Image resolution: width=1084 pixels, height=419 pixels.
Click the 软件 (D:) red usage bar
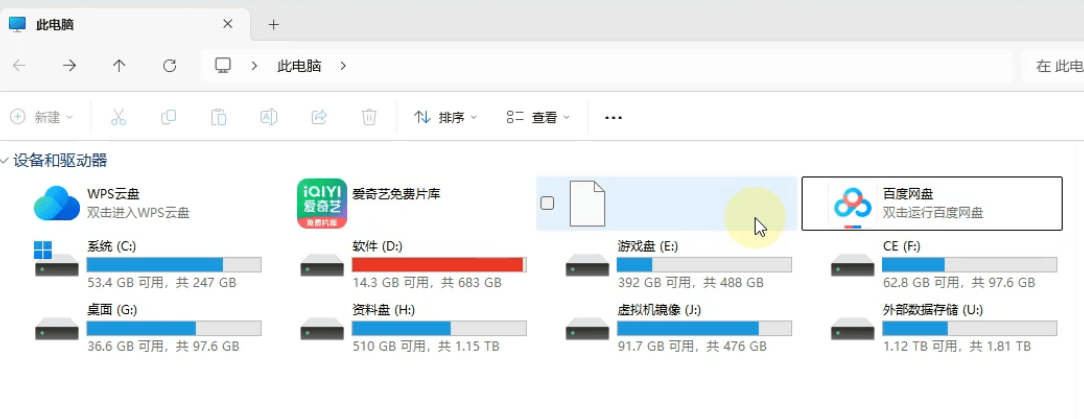click(438, 265)
